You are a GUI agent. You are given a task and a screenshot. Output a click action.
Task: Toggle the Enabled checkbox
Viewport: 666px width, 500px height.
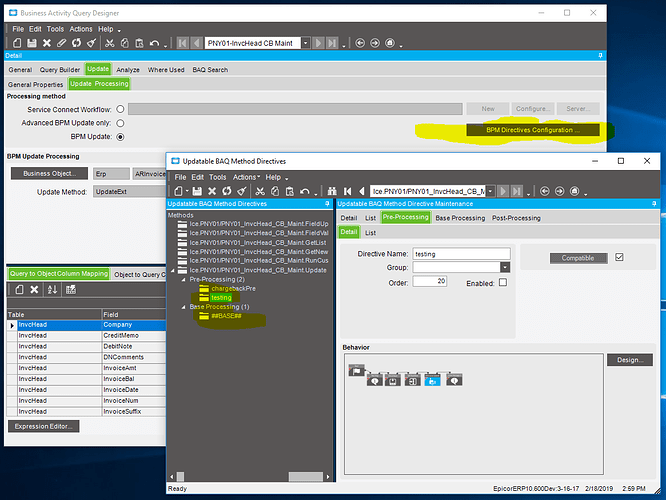503,282
